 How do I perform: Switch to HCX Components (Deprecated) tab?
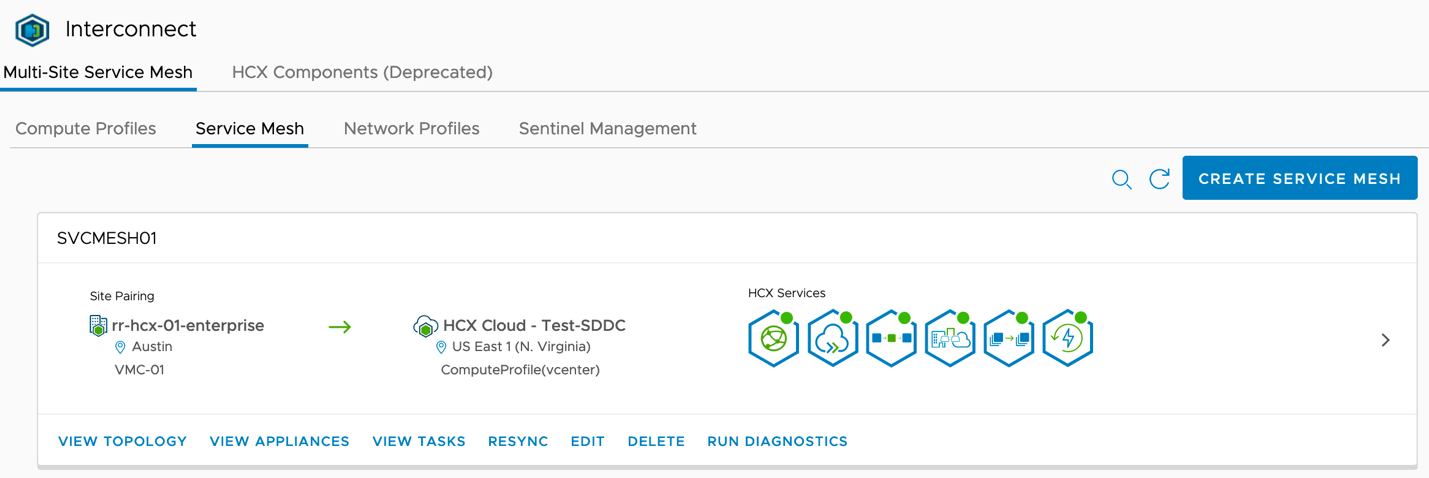click(x=362, y=72)
